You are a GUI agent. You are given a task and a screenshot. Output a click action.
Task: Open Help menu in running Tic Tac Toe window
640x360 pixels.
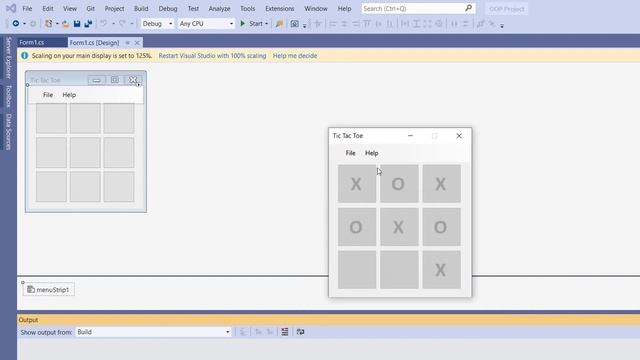coord(371,153)
